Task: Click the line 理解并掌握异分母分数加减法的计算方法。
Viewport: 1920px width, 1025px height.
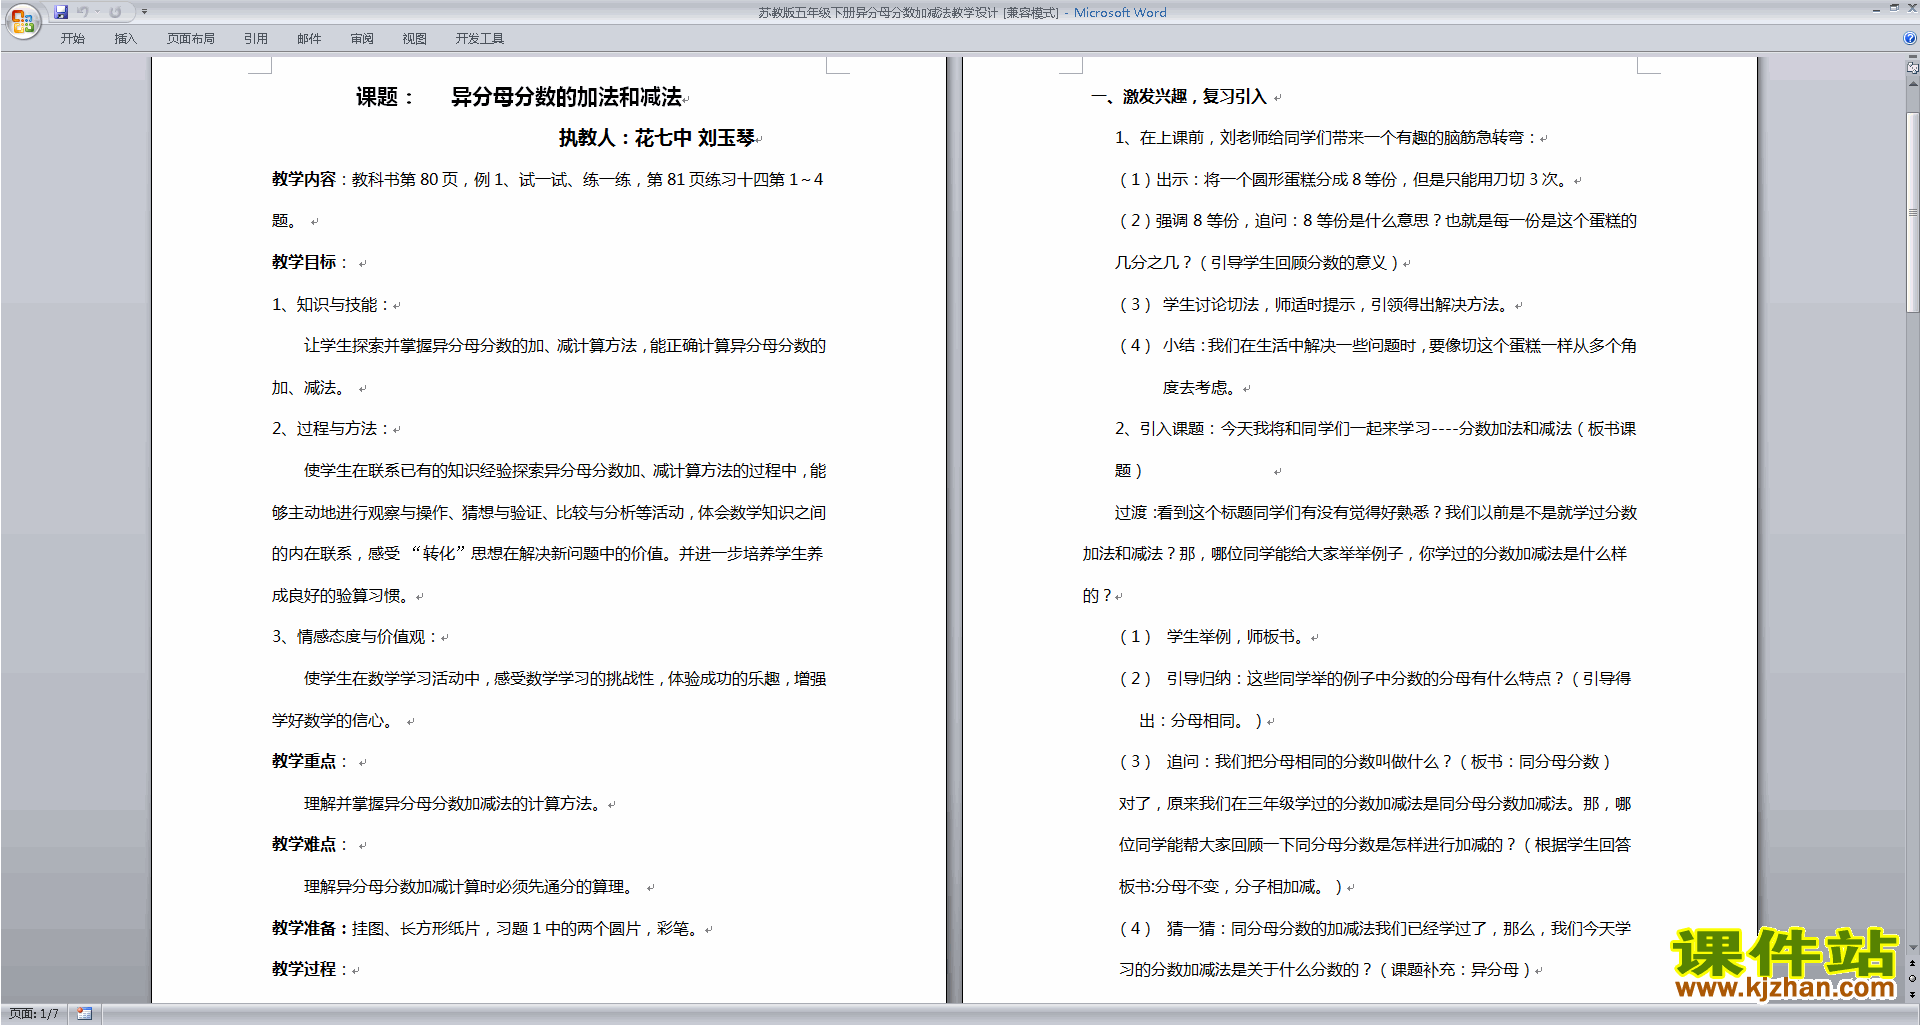Action: pyautogui.click(x=455, y=803)
